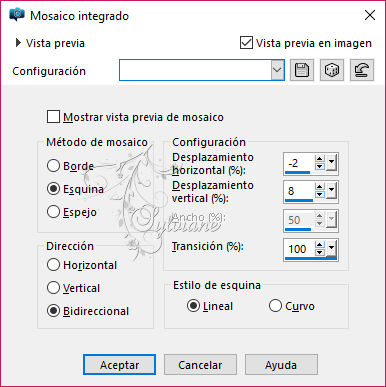386x387 pixels.
Task: Open Desplazamiento horizontal slider dropdown arrow
Action: [x=331, y=163]
